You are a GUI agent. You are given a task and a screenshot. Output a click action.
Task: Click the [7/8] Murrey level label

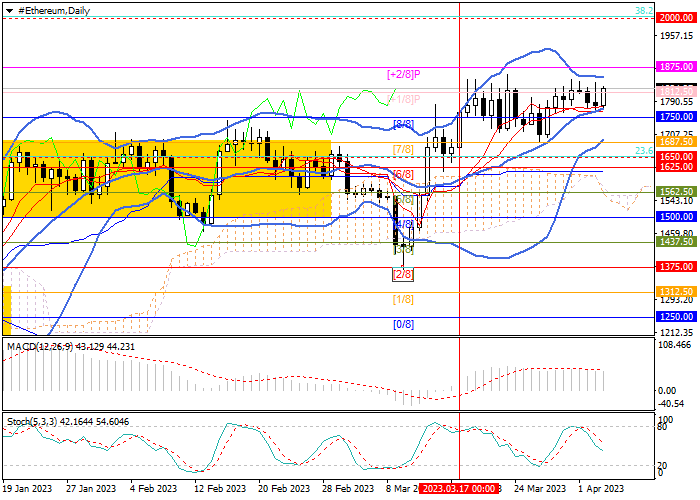[403, 150]
